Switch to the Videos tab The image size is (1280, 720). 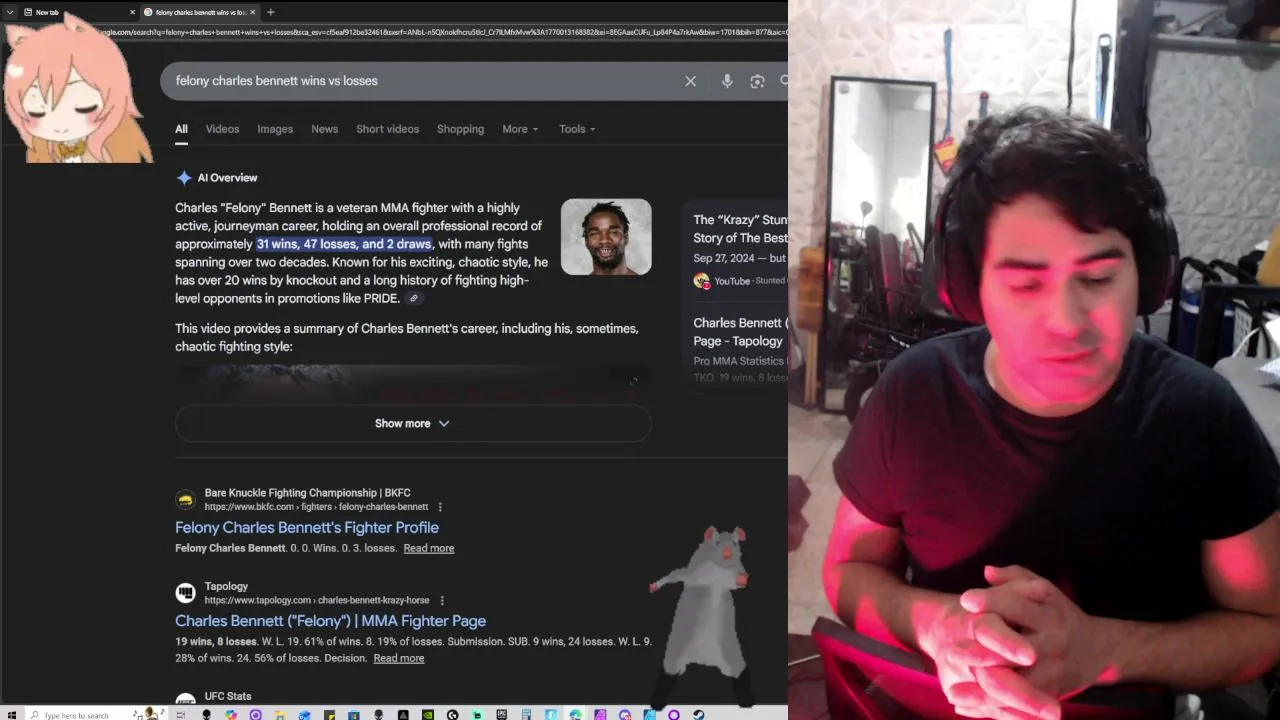[x=222, y=129]
